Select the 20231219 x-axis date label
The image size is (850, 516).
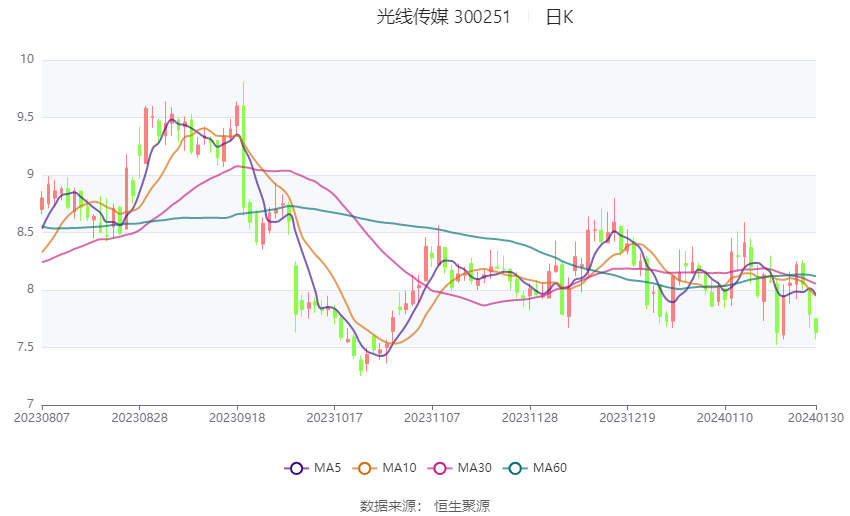[627, 418]
